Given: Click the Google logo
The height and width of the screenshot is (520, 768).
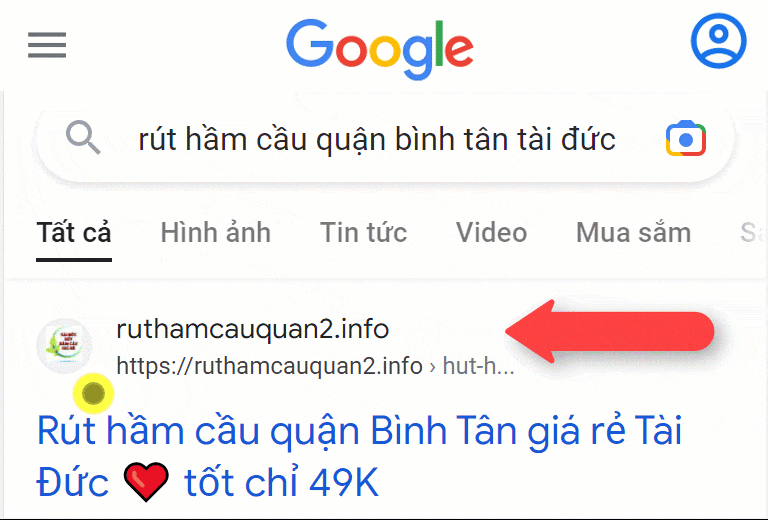Looking at the screenshot, I should tap(380, 49).
